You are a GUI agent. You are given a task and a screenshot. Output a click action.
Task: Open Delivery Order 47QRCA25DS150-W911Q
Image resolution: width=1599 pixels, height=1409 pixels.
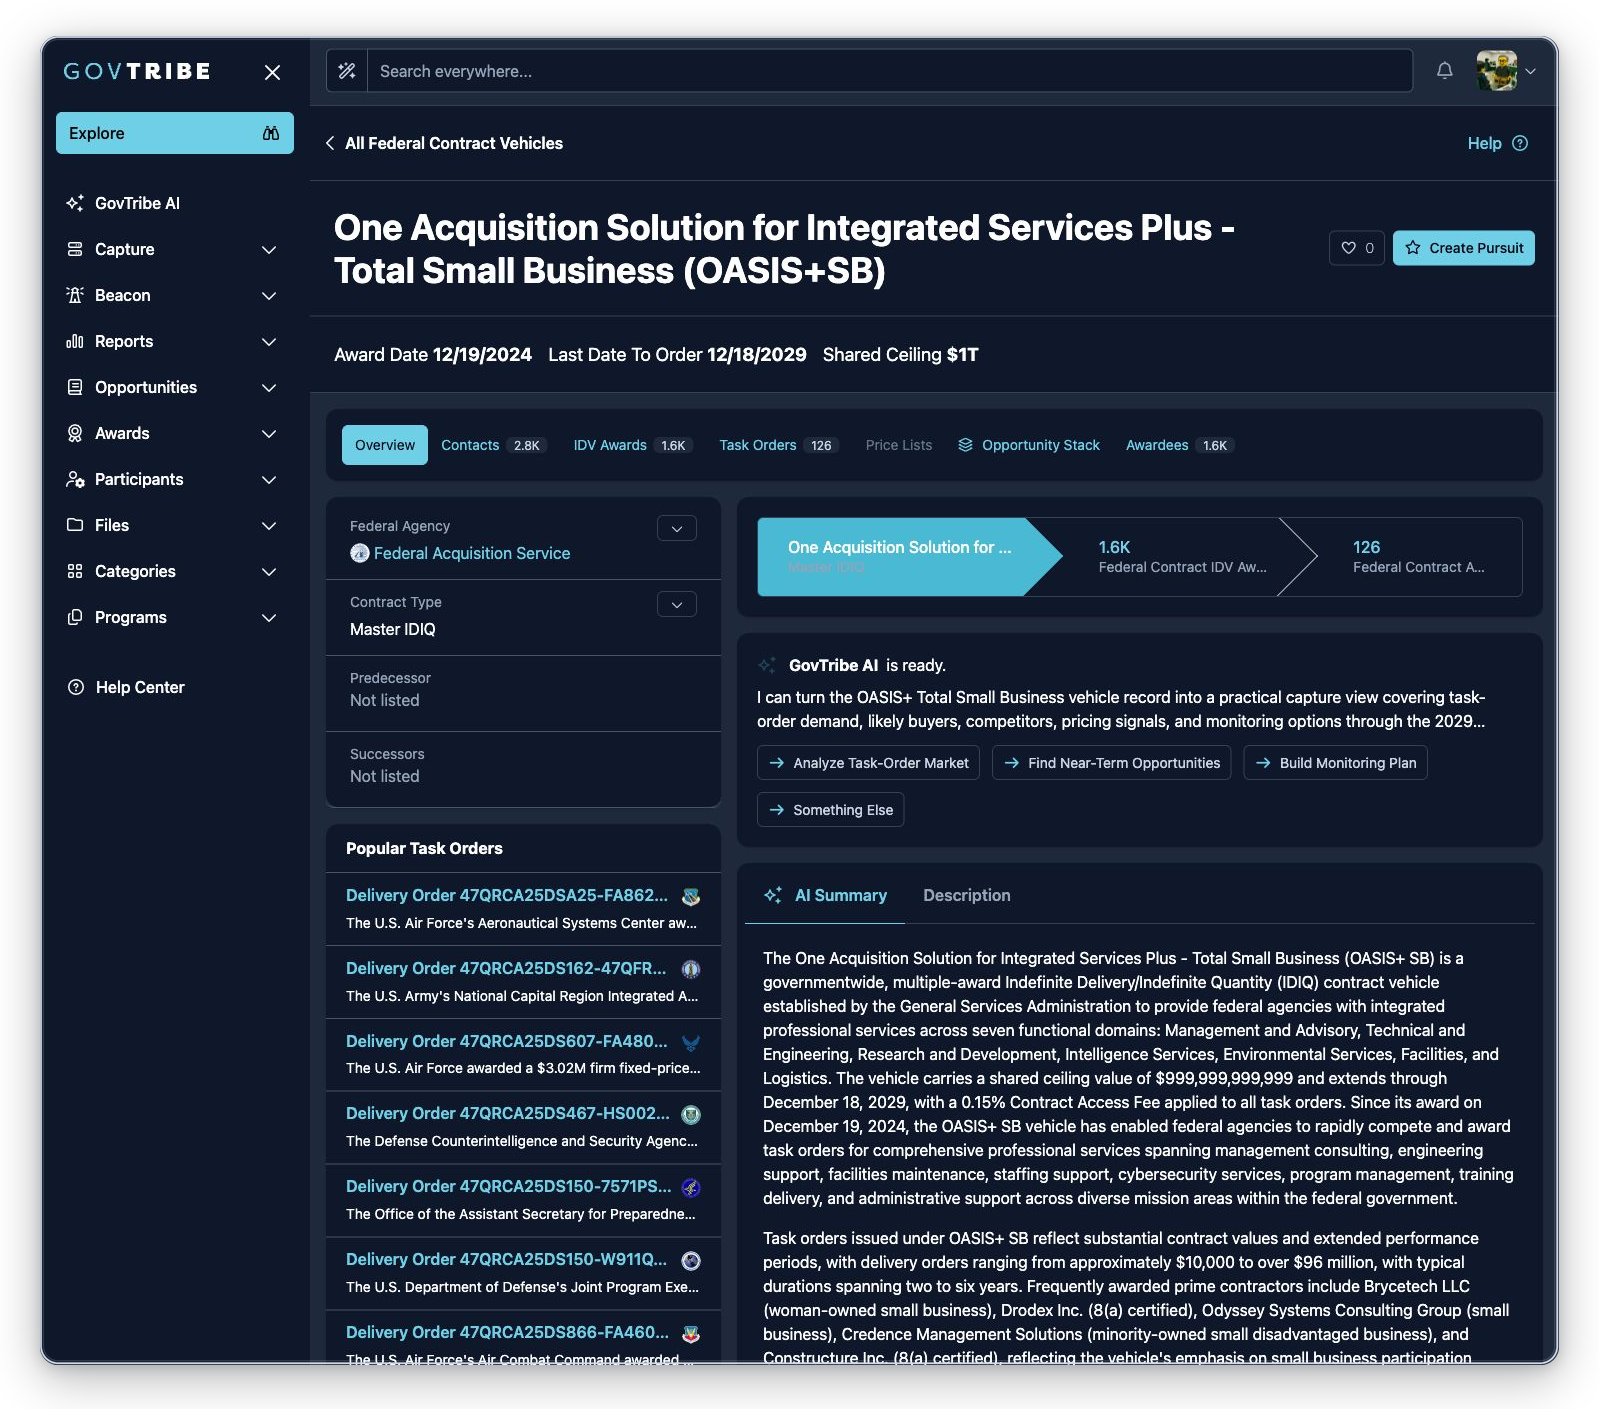tap(506, 1259)
